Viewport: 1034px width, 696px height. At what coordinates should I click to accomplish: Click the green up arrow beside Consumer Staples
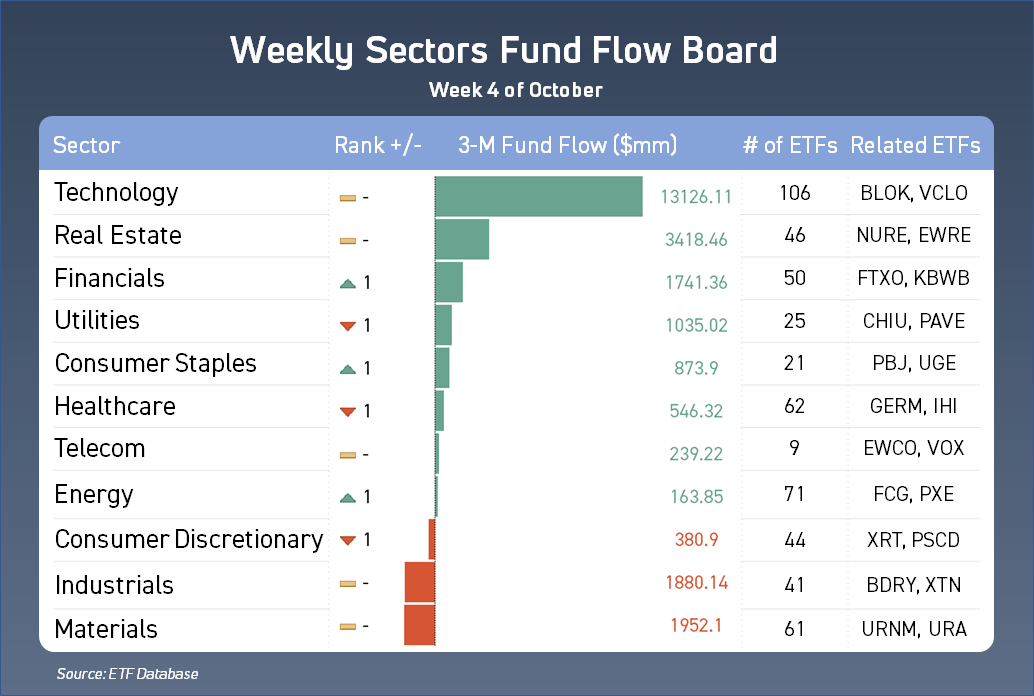pos(348,369)
